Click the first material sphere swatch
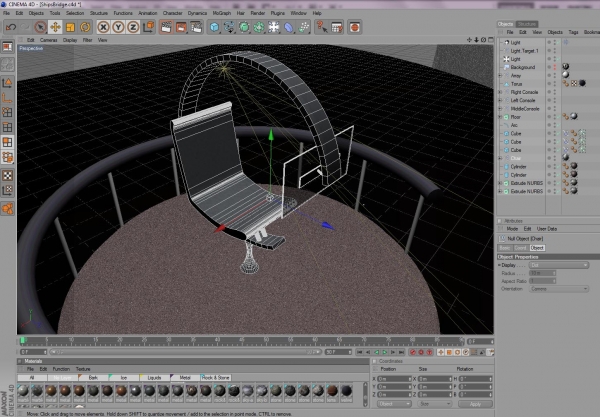 [x=23, y=391]
